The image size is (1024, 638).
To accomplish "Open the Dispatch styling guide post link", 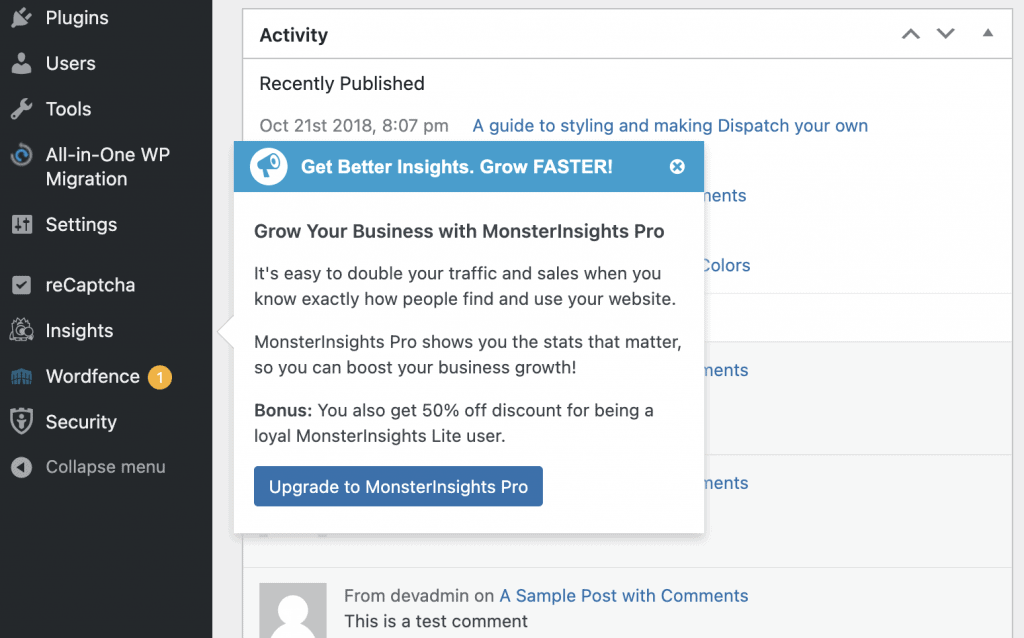I will click(x=670, y=126).
